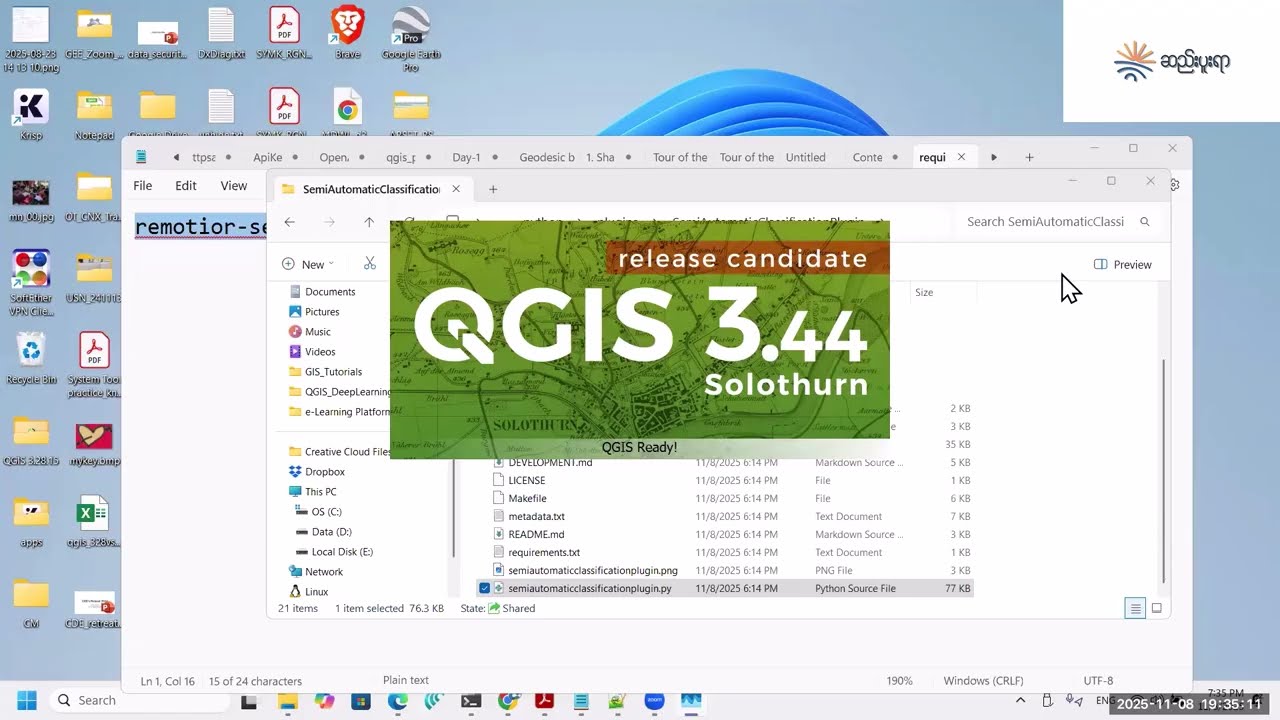The width and height of the screenshot is (1280, 720).
Task: Open Notepad settings gear icon
Action: point(1175,185)
